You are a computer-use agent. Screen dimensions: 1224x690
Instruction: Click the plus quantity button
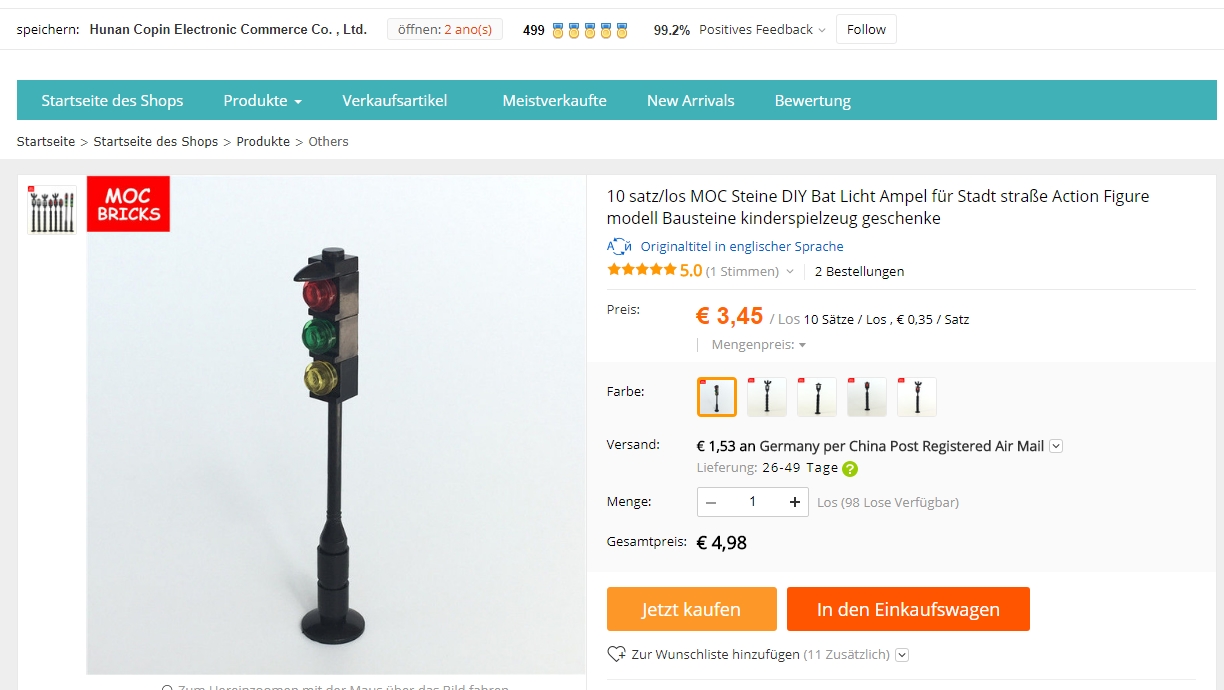(795, 502)
